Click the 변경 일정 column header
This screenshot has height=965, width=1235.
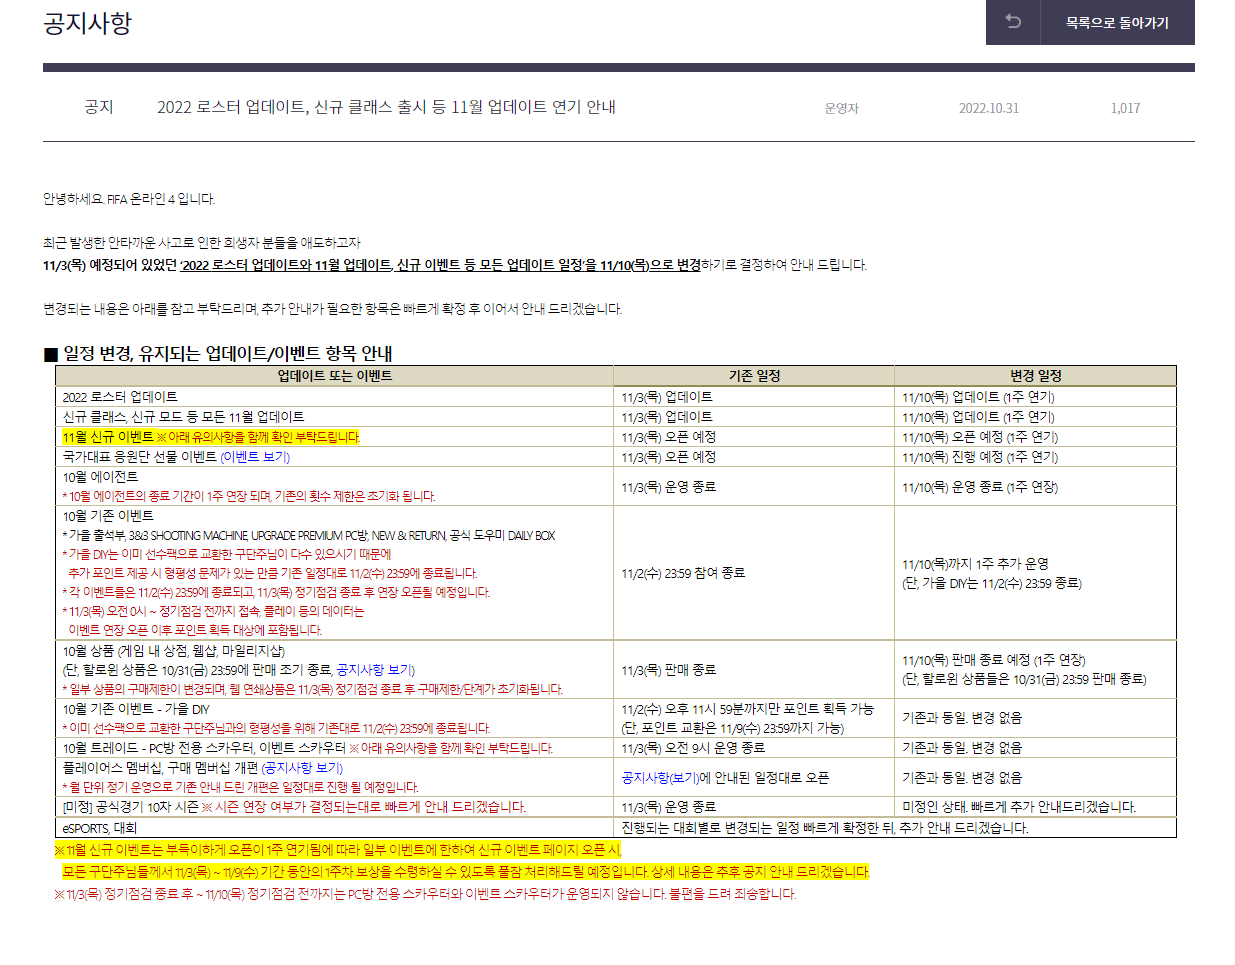1036,376
